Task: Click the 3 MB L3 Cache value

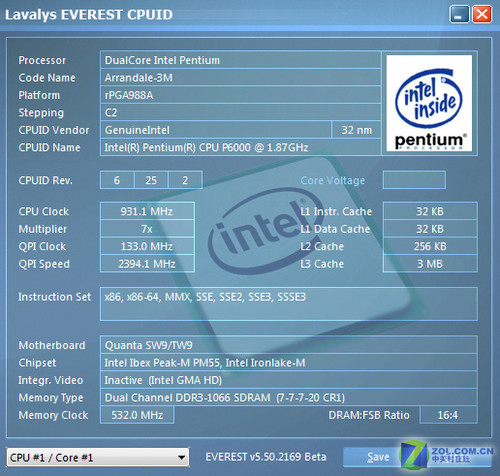Action: pyautogui.click(x=430, y=264)
